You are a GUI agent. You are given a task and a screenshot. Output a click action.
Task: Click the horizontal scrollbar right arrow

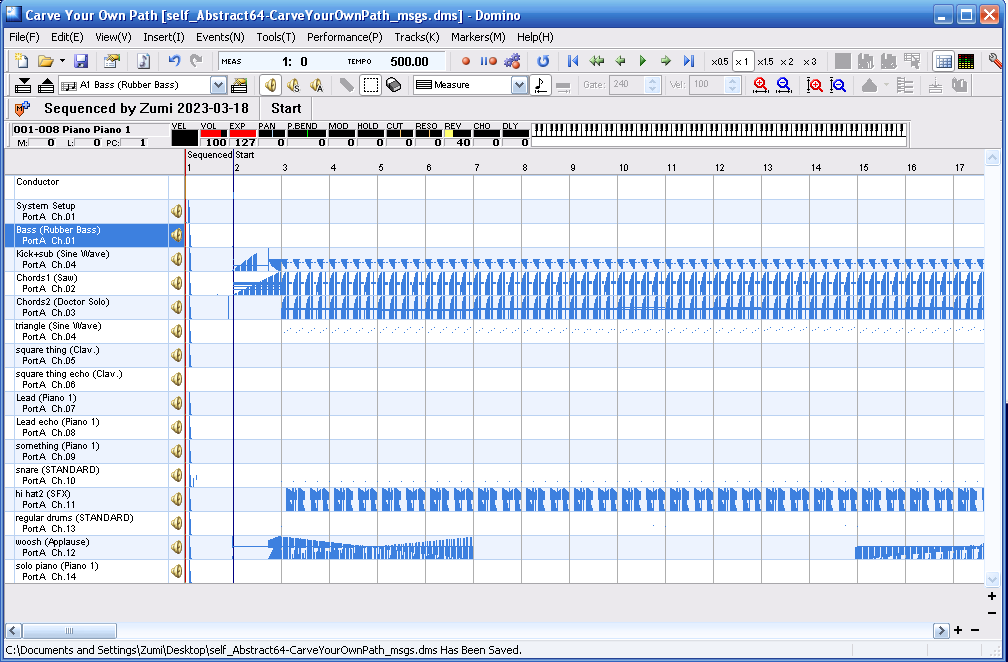tap(941, 630)
